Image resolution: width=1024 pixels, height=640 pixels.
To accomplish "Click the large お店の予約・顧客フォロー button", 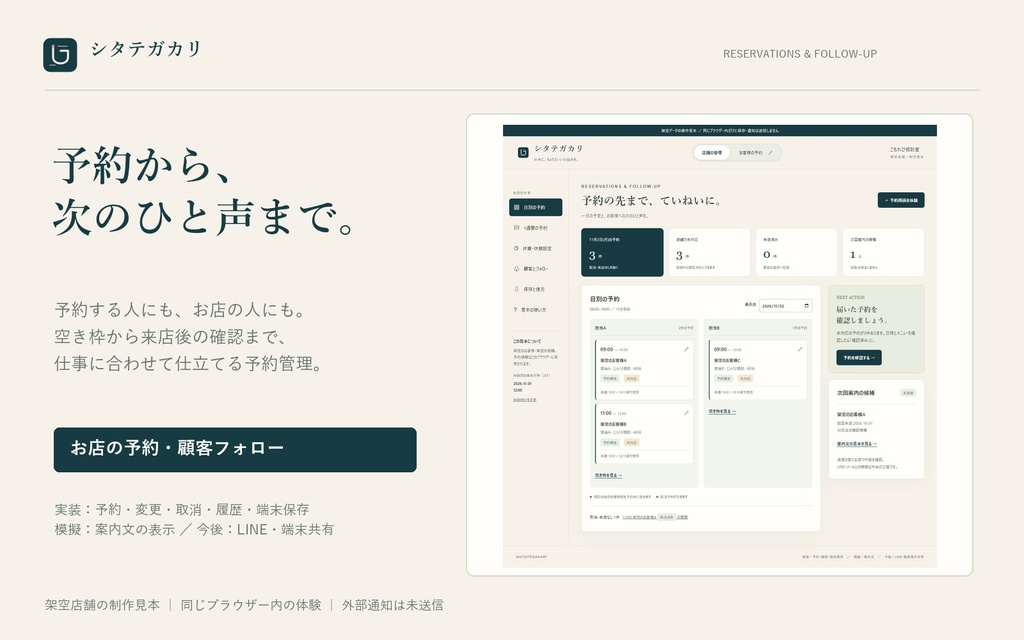I will click(x=235, y=449).
